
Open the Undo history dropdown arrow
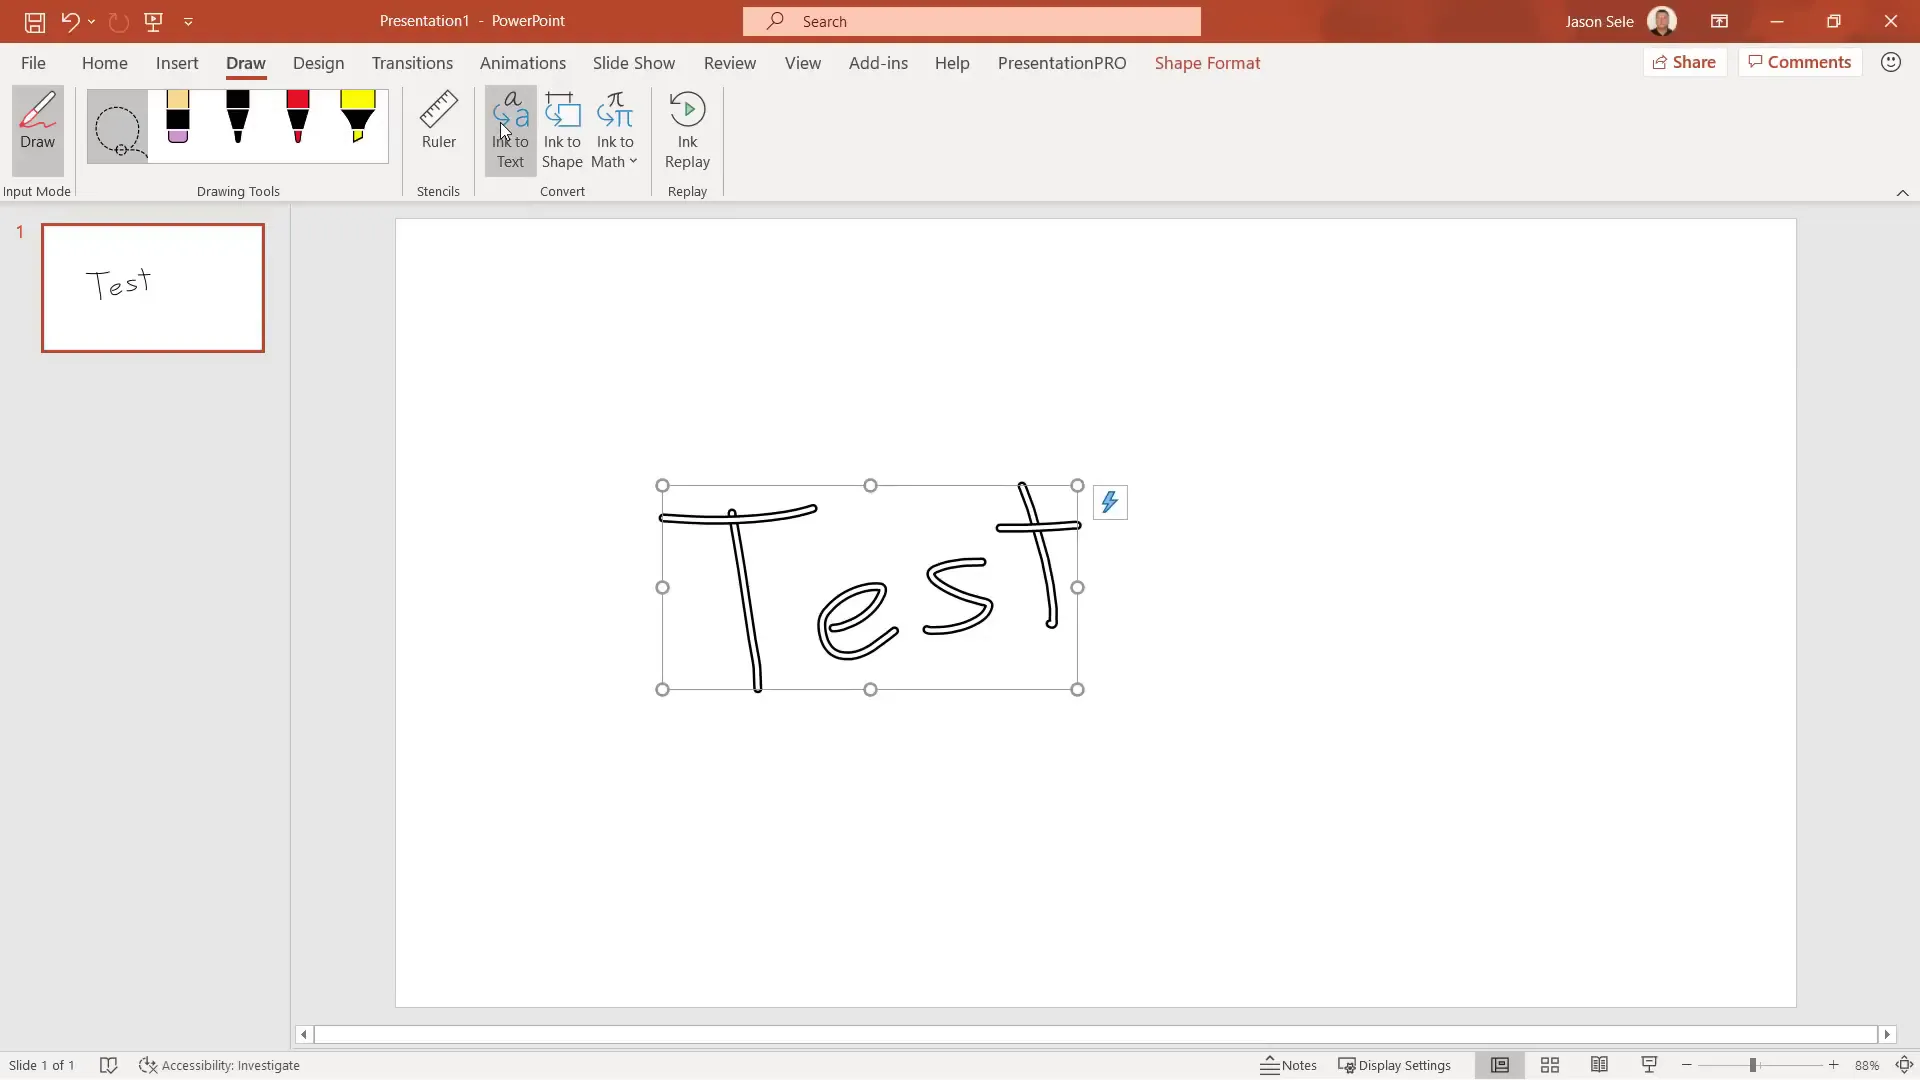click(91, 21)
